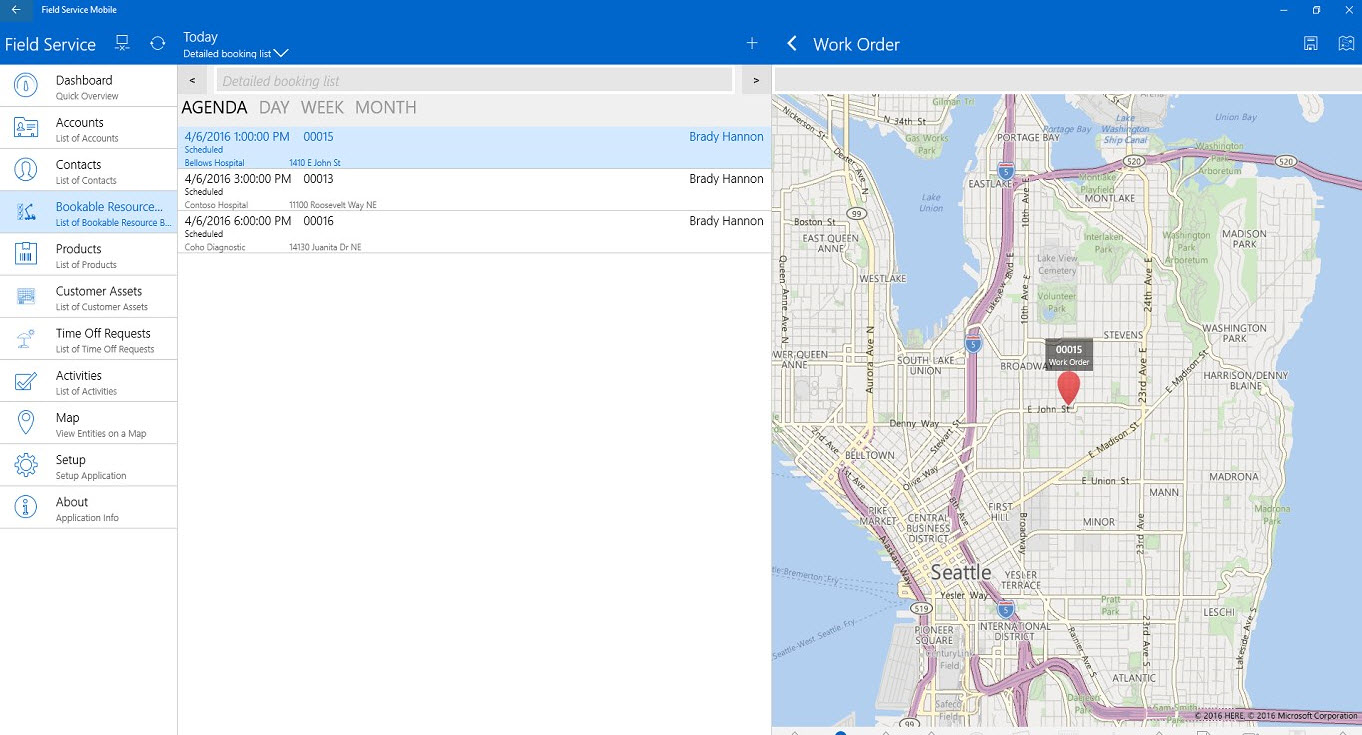This screenshot has width=1362, height=735.
Task: Open Customer Assets in the sidebar
Action: [88, 297]
